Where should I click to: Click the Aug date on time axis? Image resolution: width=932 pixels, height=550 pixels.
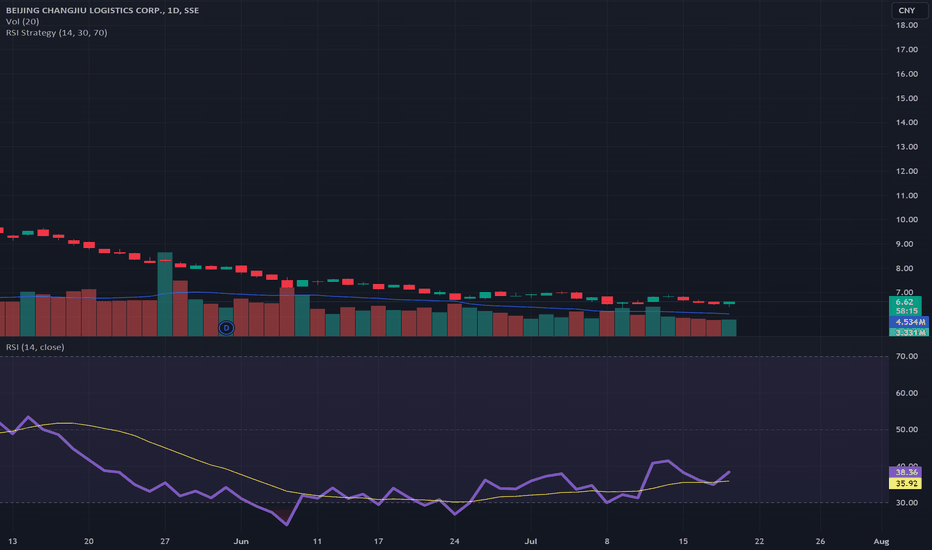click(881, 541)
